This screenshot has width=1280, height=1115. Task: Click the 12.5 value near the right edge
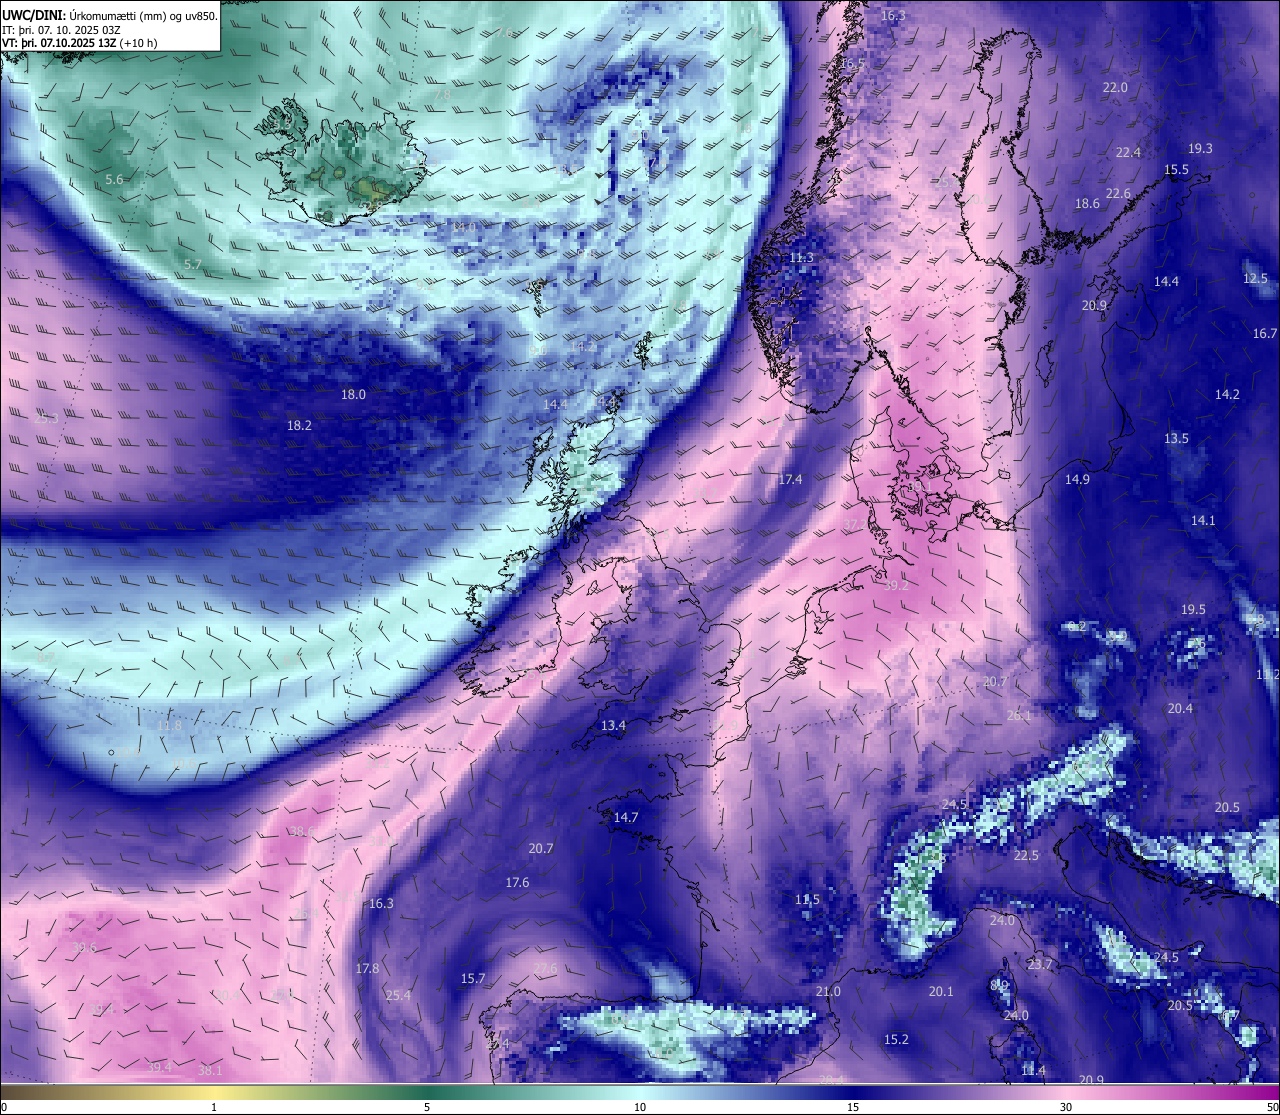(x=1255, y=279)
